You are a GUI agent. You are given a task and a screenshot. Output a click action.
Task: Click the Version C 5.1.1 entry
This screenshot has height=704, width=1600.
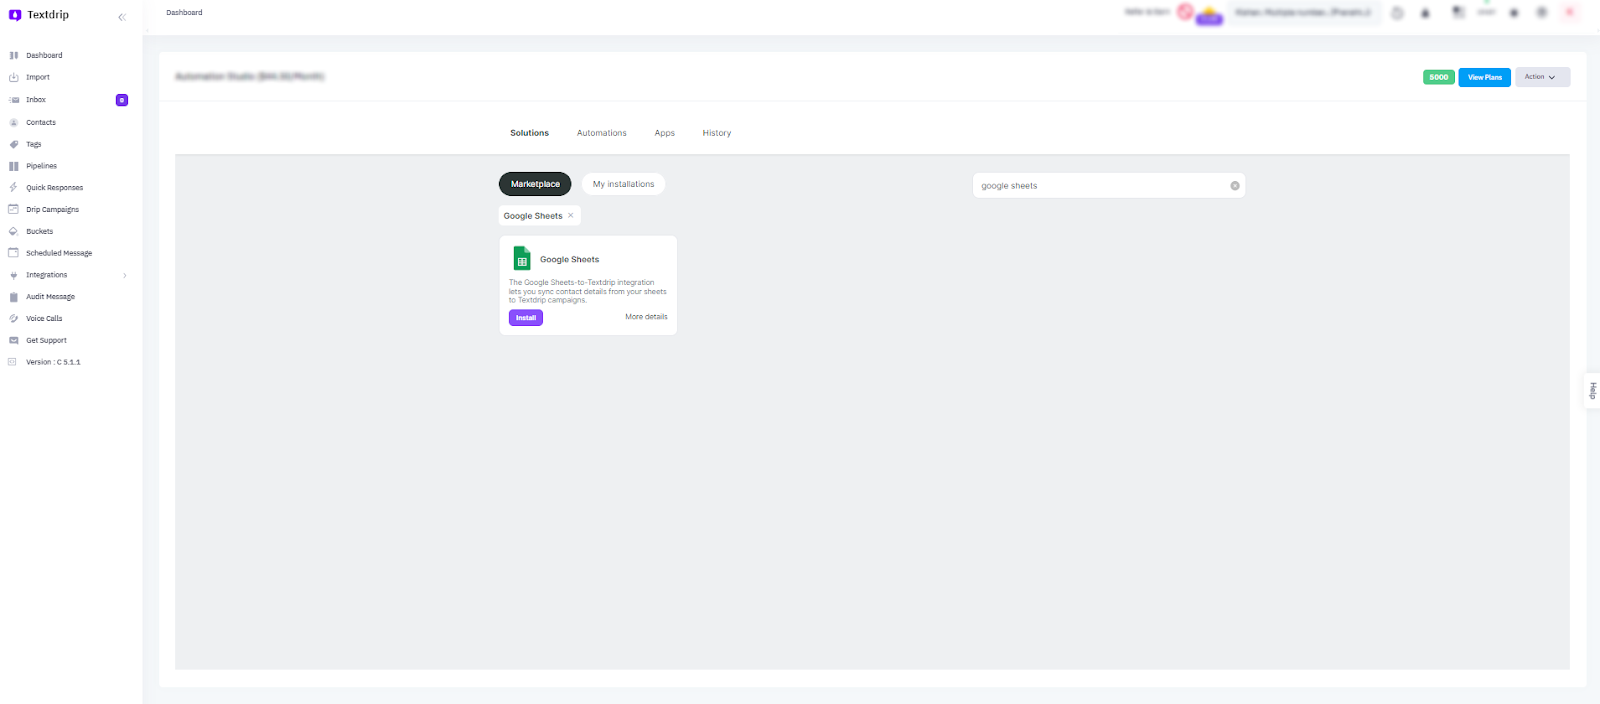tap(53, 362)
